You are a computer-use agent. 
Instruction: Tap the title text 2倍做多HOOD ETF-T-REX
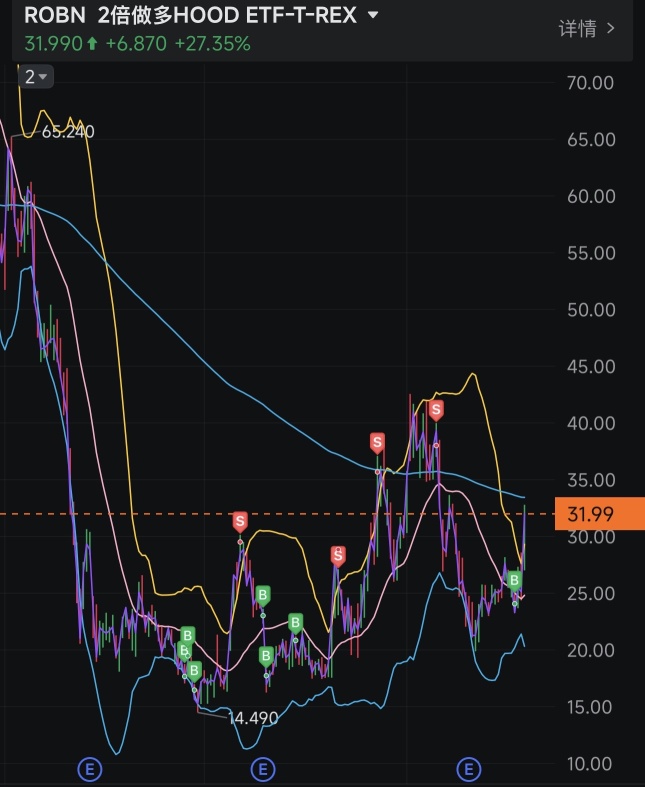[x=227, y=16]
